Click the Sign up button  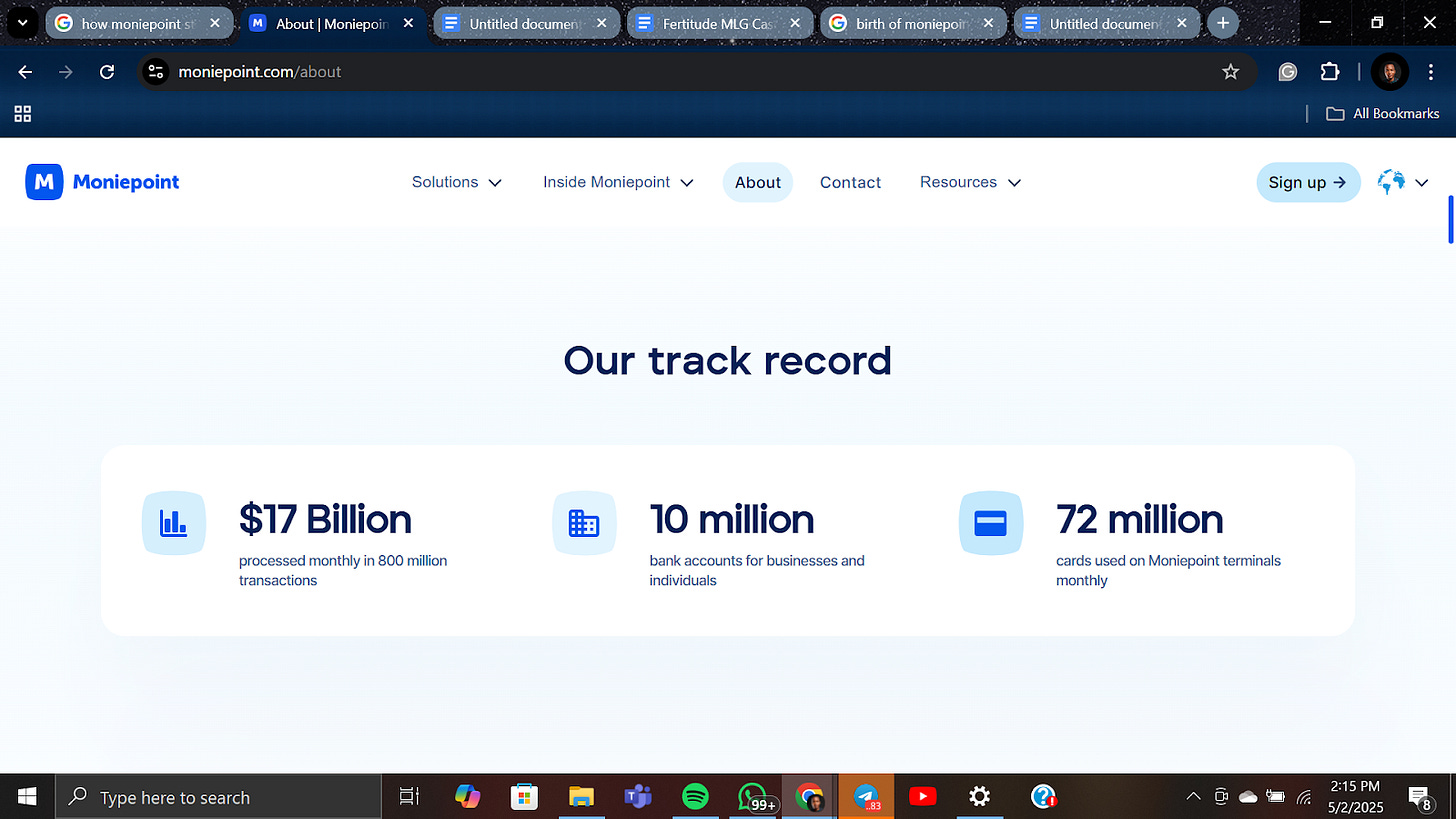point(1308,182)
